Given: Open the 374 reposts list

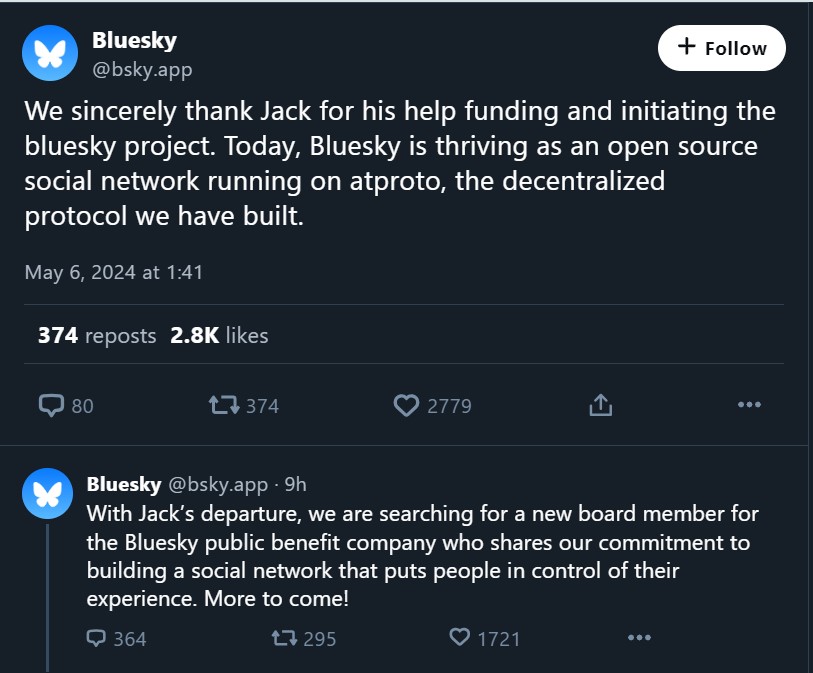Looking at the screenshot, I should click(97, 335).
